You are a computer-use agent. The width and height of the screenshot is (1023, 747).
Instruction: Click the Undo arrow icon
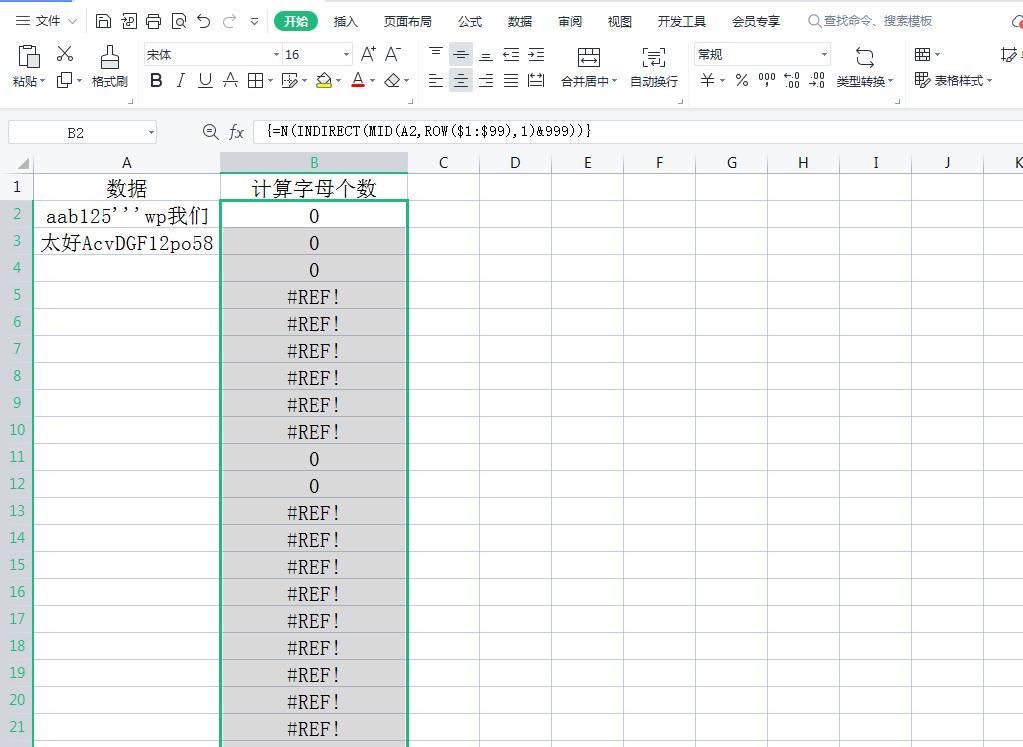tap(204, 21)
